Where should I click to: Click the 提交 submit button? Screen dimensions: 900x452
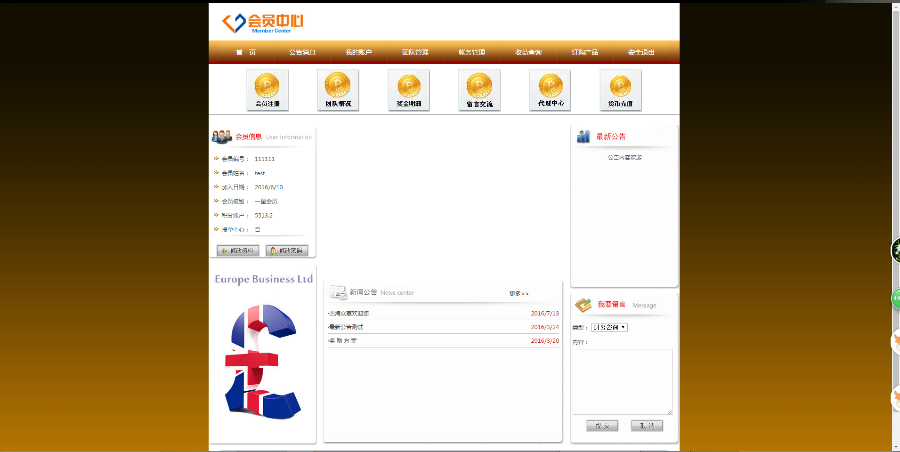[602, 426]
